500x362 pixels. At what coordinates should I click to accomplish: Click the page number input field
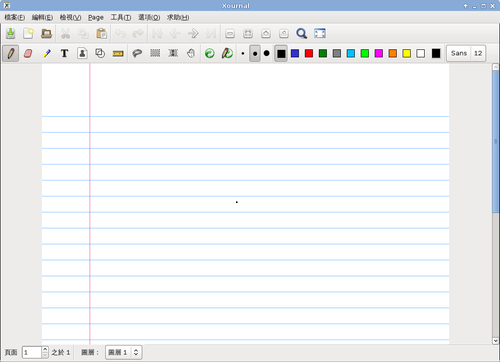click(x=32, y=352)
